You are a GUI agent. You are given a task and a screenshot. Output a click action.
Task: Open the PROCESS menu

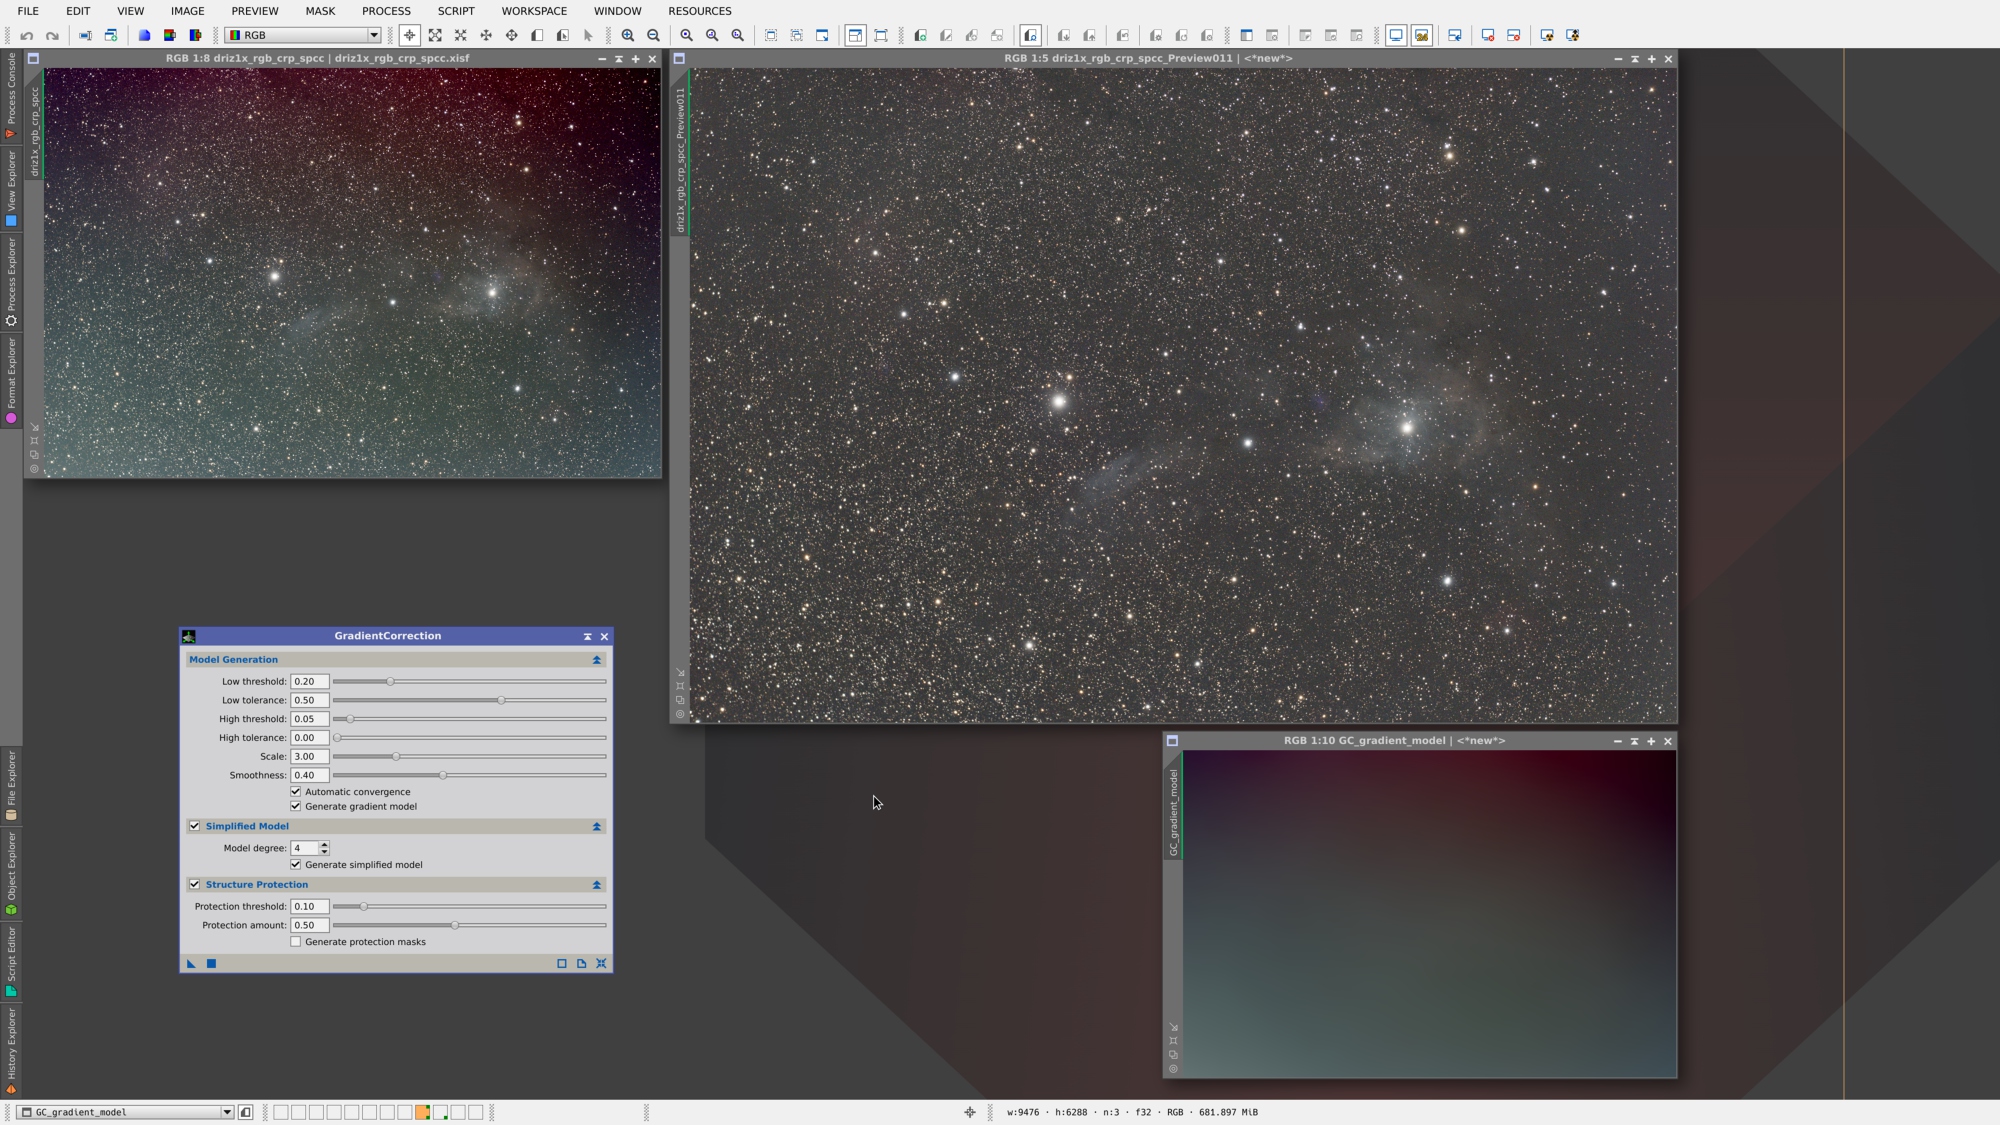[386, 11]
